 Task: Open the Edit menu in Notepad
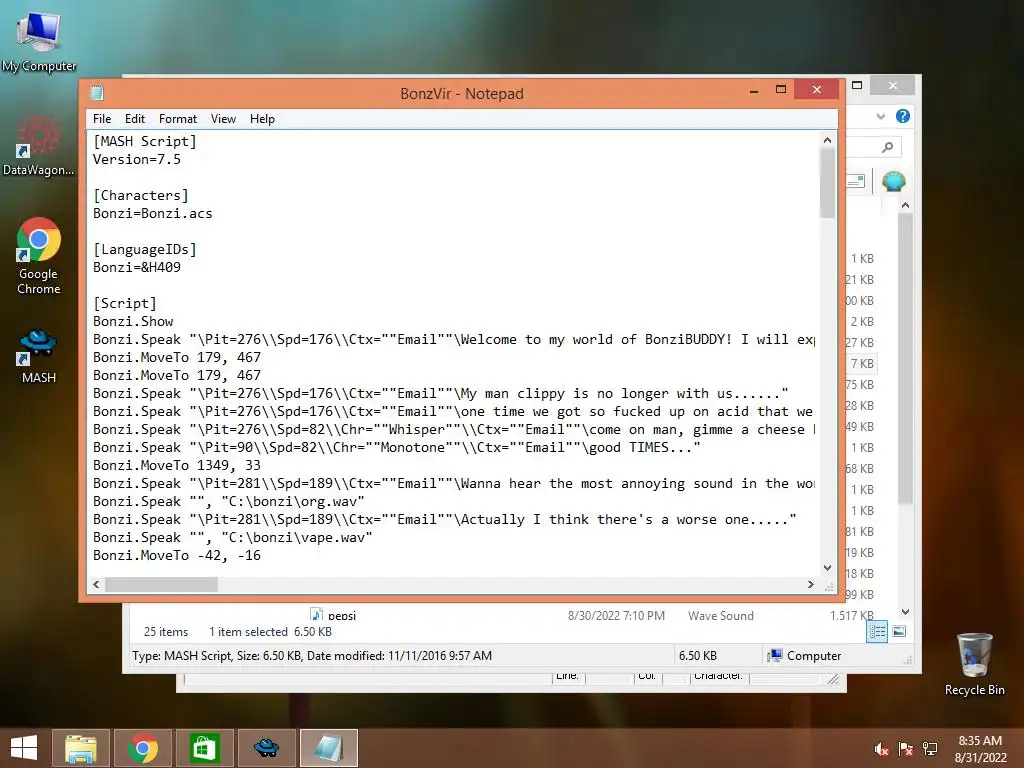coord(135,119)
